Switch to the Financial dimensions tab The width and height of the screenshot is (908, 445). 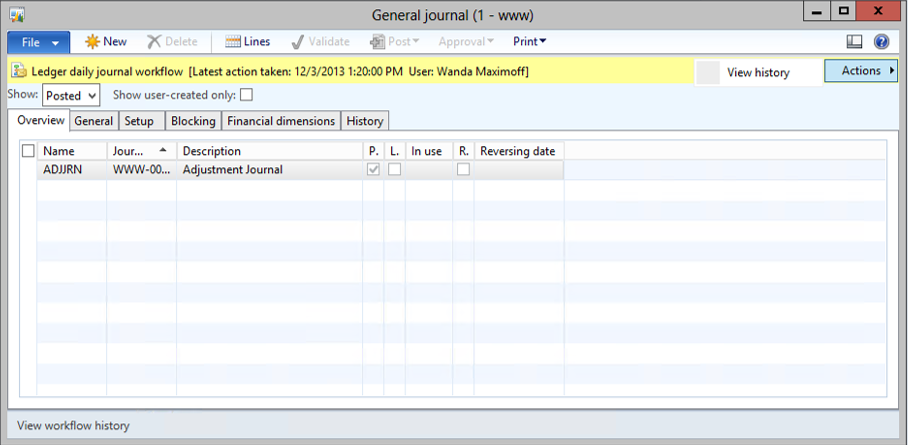click(281, 121)
